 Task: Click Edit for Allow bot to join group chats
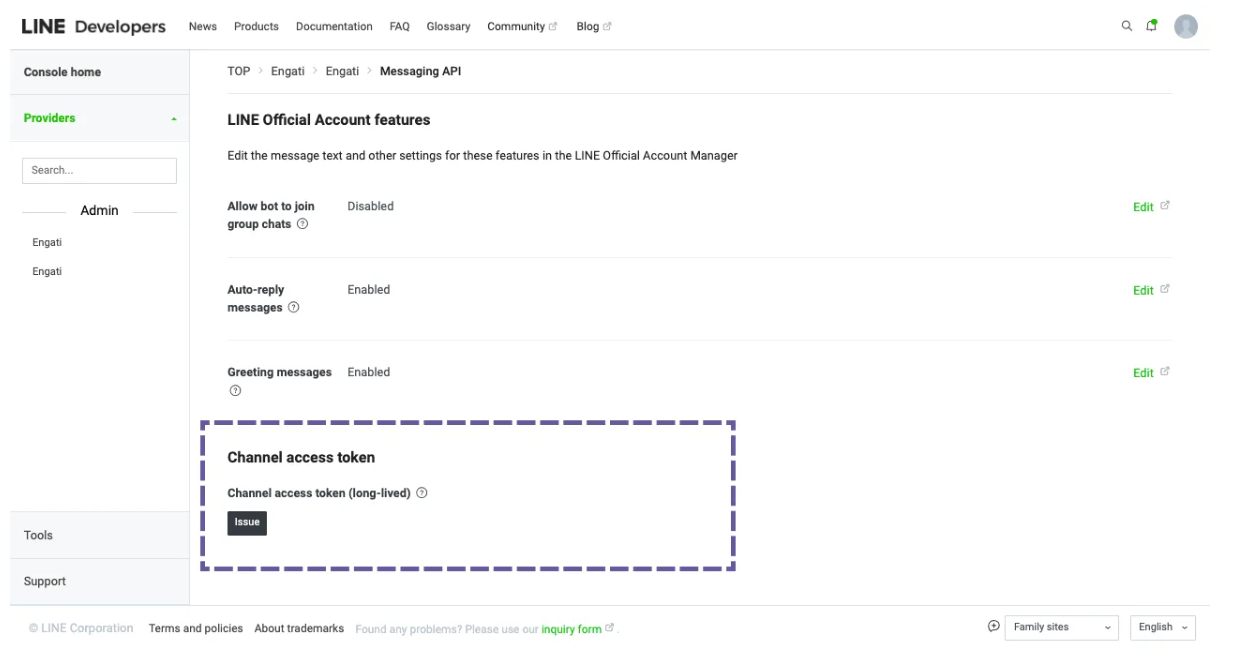1143,207
